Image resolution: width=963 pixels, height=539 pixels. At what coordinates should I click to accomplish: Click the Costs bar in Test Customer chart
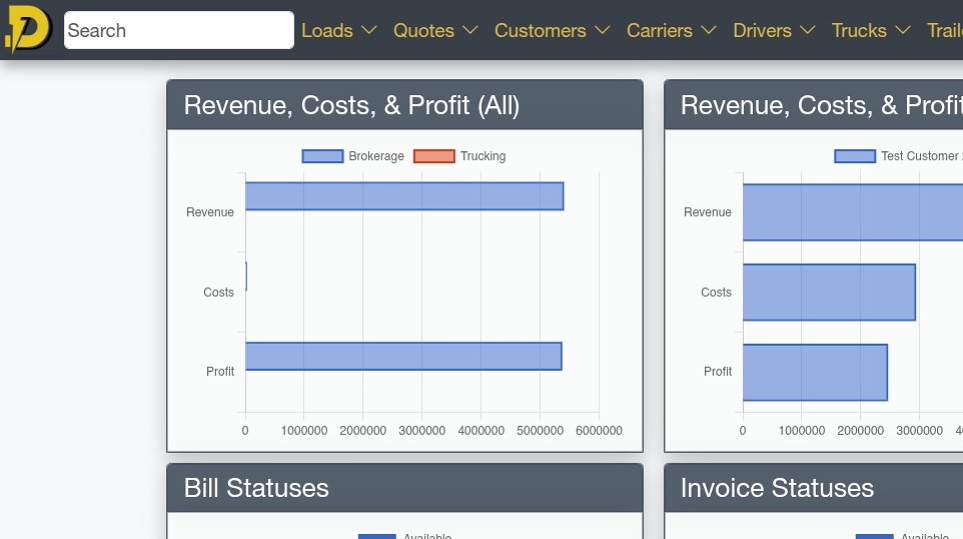click(x=829, y=292)
